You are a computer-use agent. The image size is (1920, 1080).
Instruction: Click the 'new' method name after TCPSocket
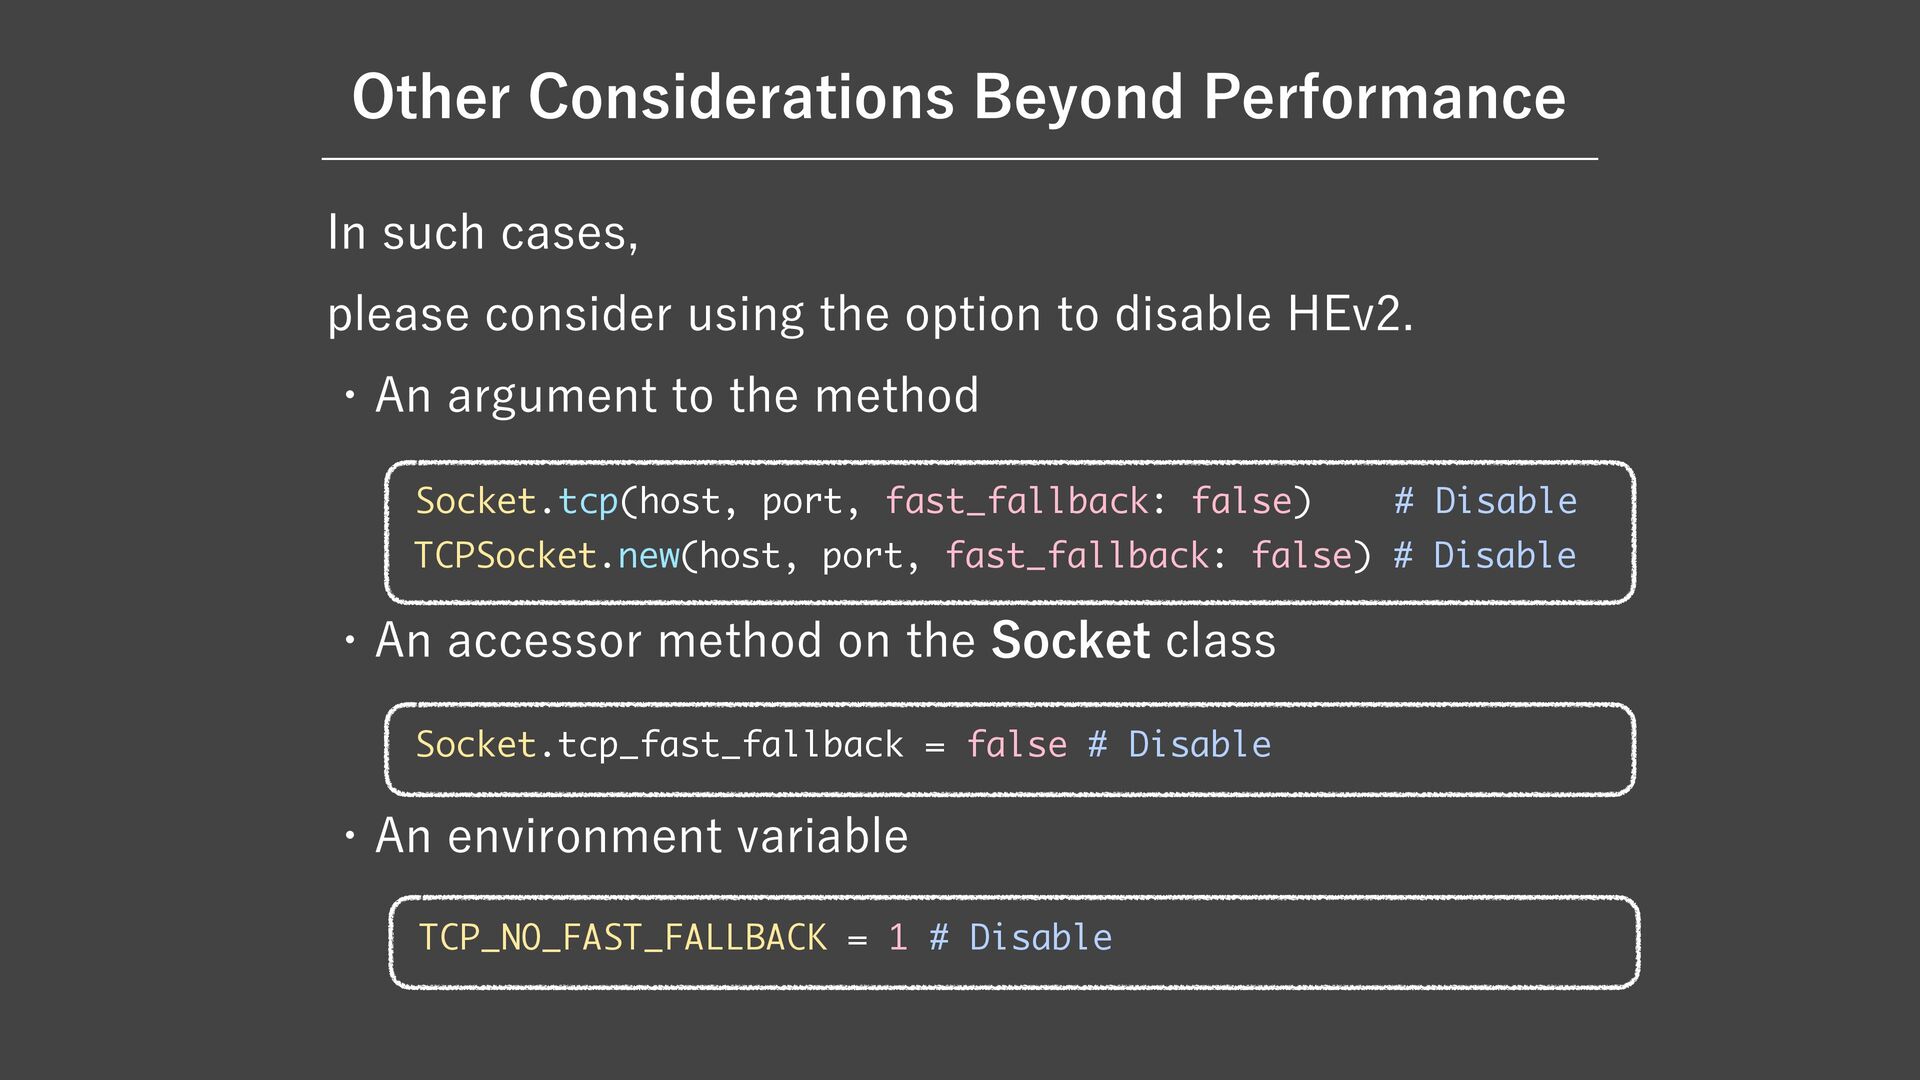pyautogui.click(x=648, y=555)
